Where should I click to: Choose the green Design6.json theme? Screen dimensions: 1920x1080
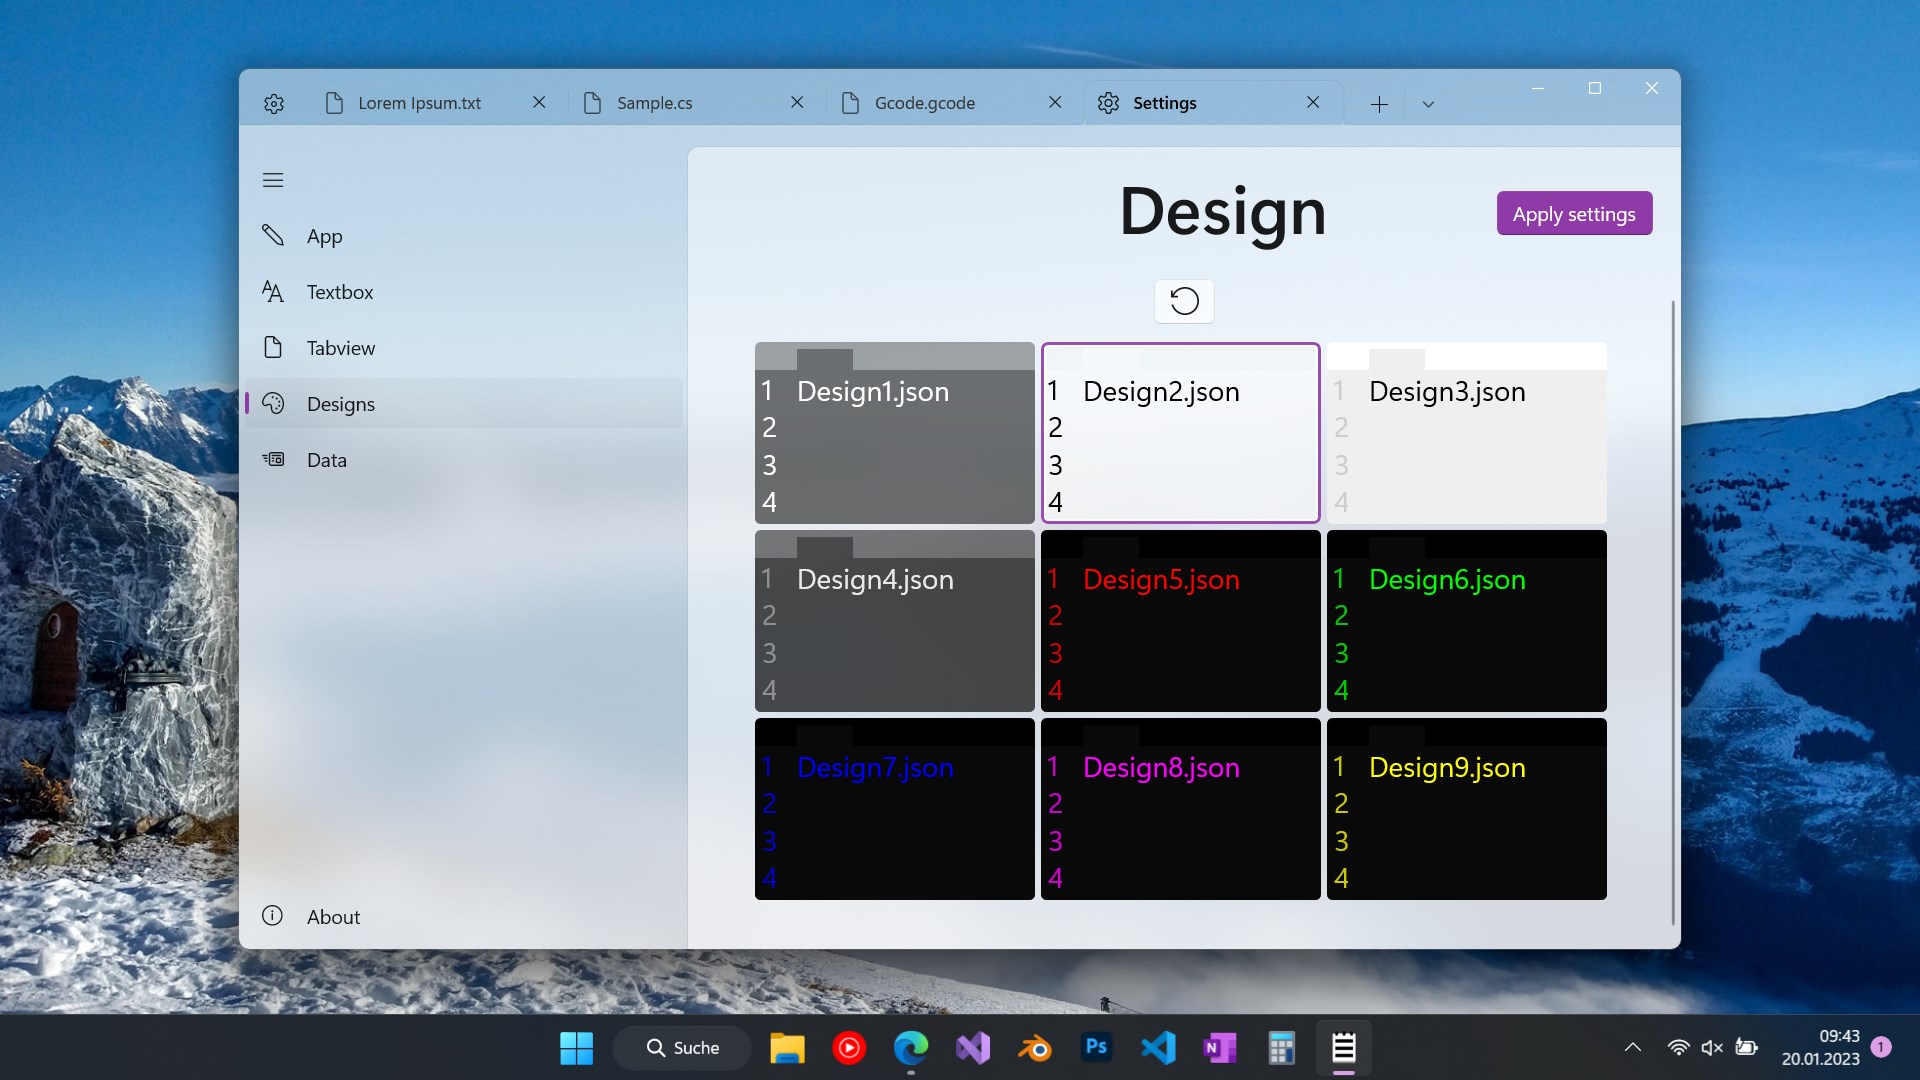pyautogui.click(x=1466, y=621)
